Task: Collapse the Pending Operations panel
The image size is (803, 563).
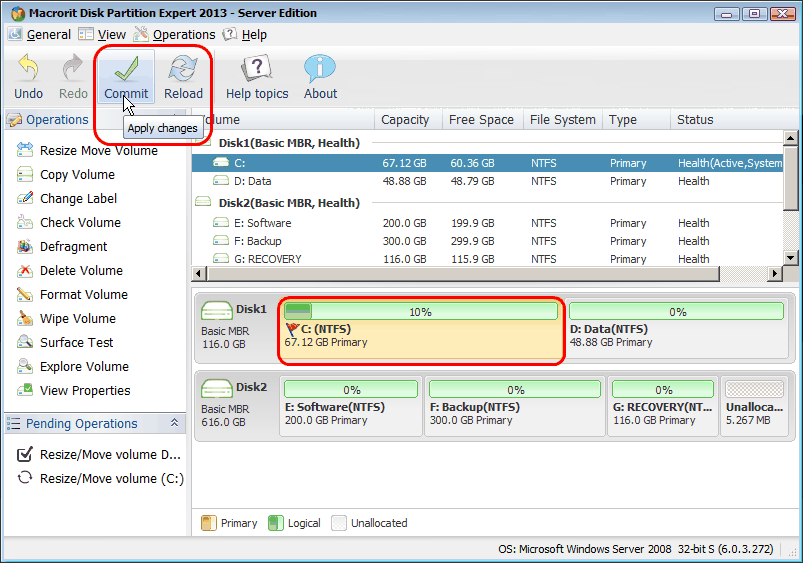Action: (174, 423)
